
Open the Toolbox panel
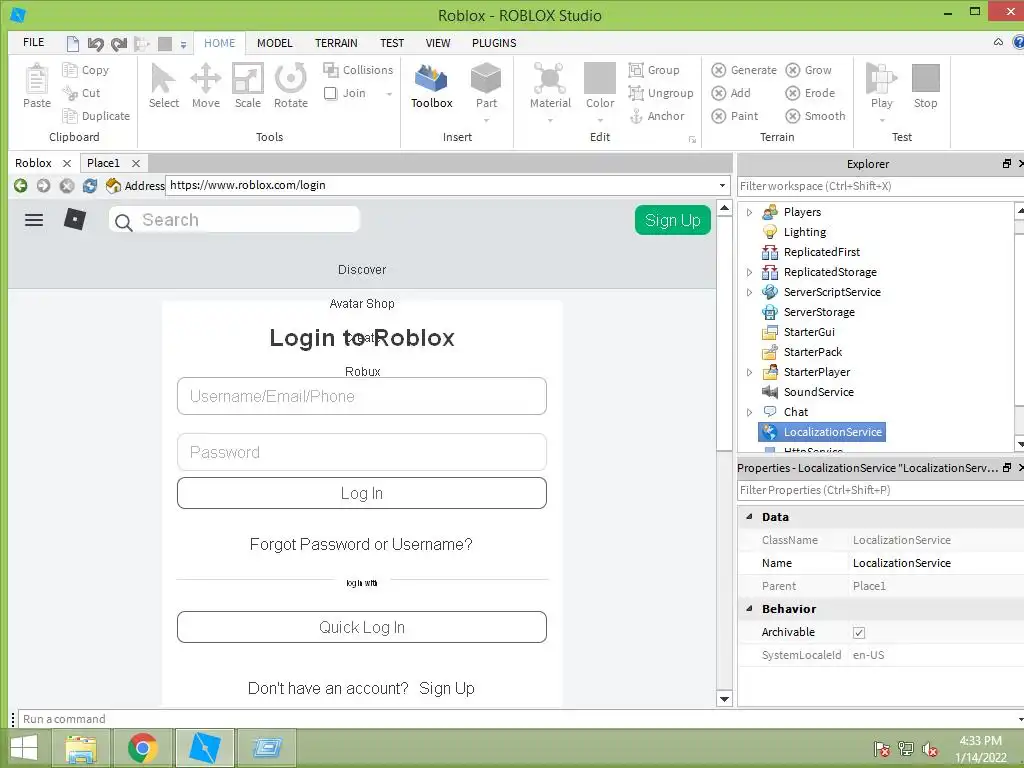(431, 86)
